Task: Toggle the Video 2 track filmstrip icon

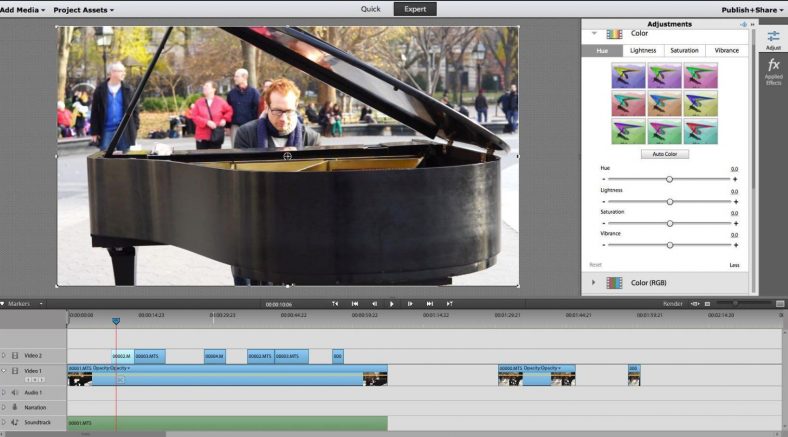Action: point(15,356)
